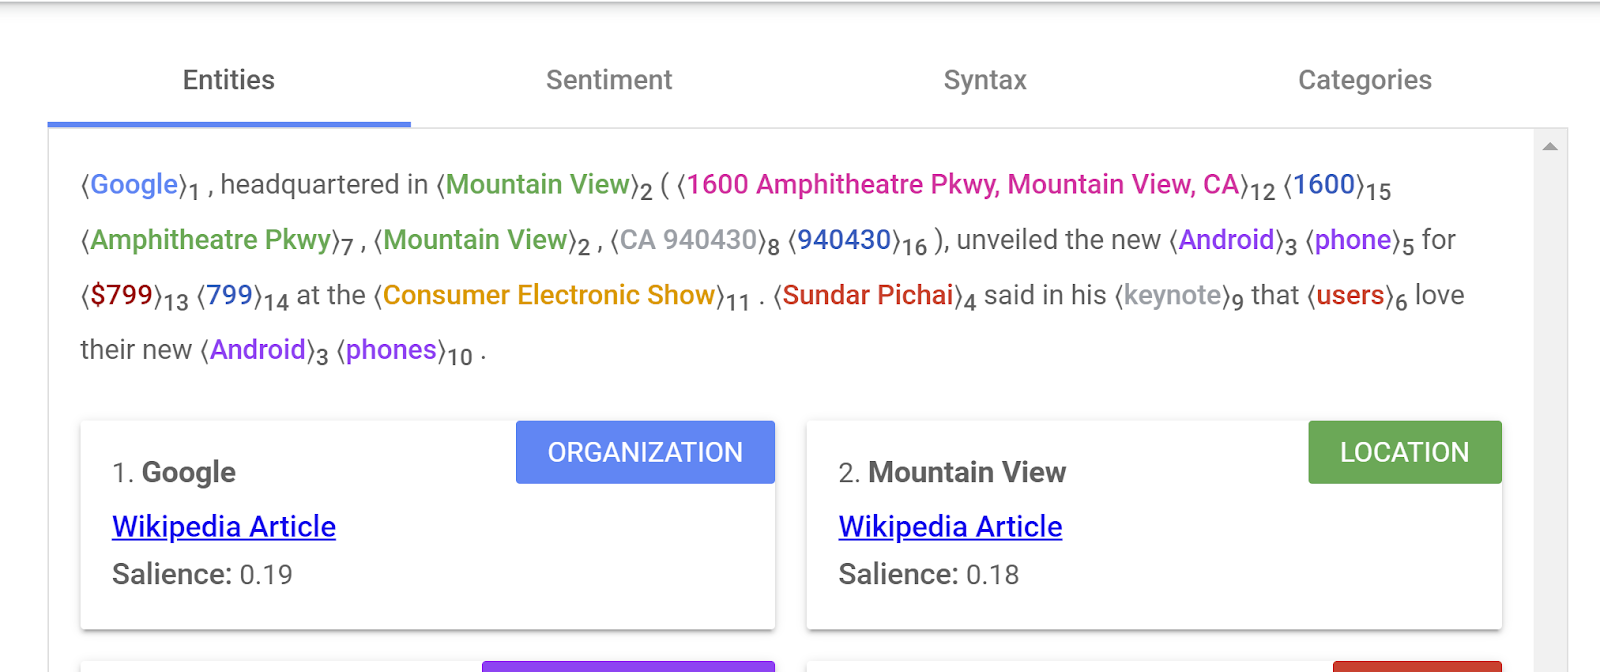Click the green LOCATION label badge
1600x672 pixels.
click(1404, 452)
